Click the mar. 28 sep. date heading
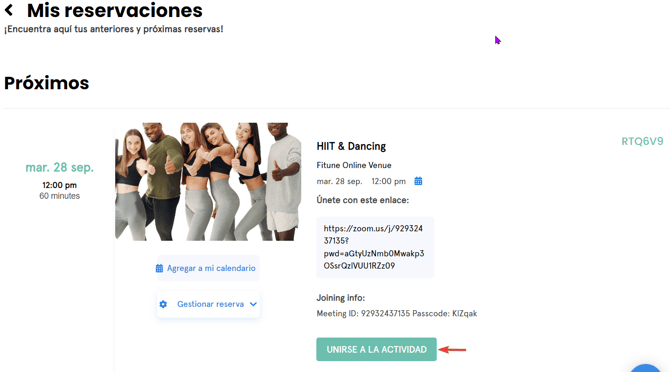The height and width of the screenshot is (372, 670). pos(59,167)
